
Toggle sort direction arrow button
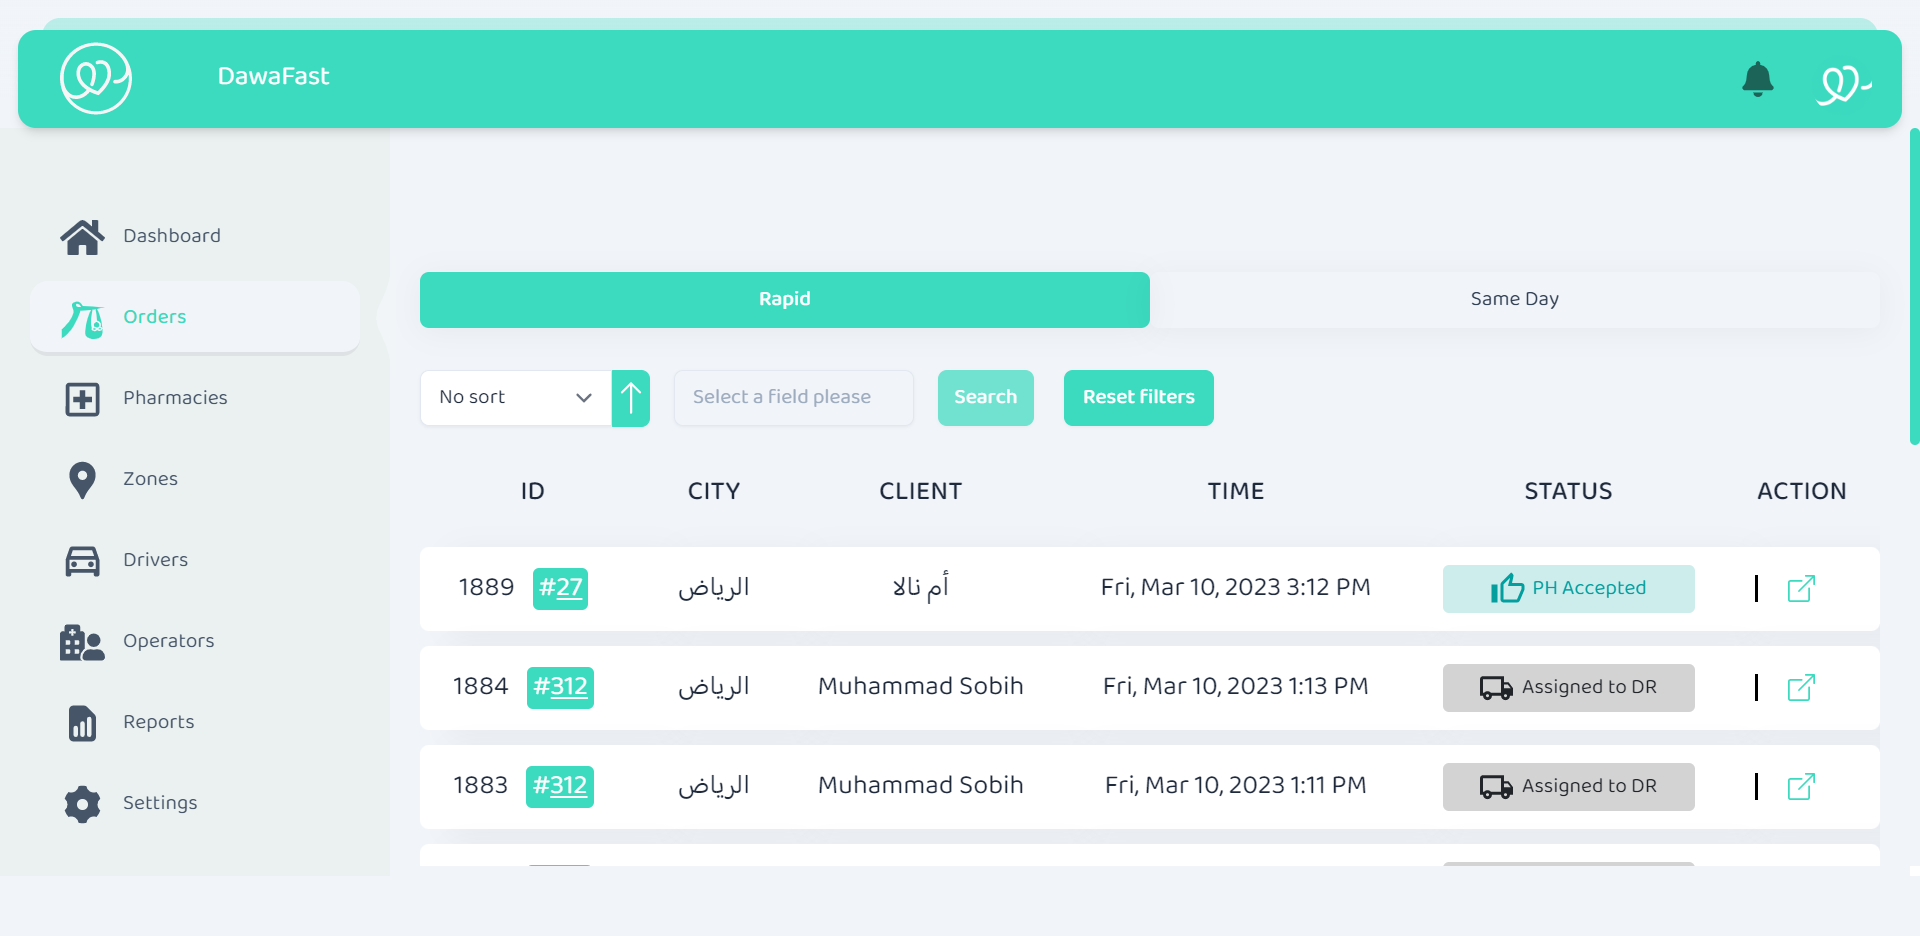[631, 398]
